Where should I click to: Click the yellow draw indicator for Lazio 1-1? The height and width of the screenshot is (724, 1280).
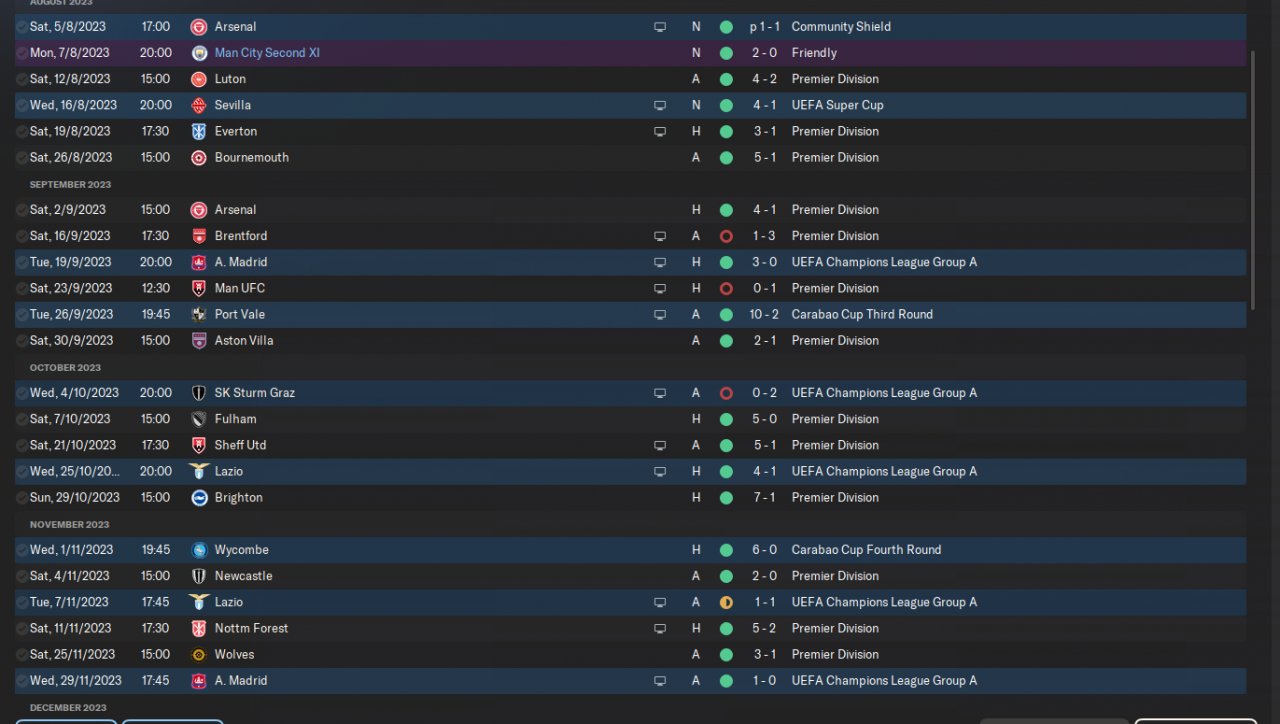tap(726, 602)
